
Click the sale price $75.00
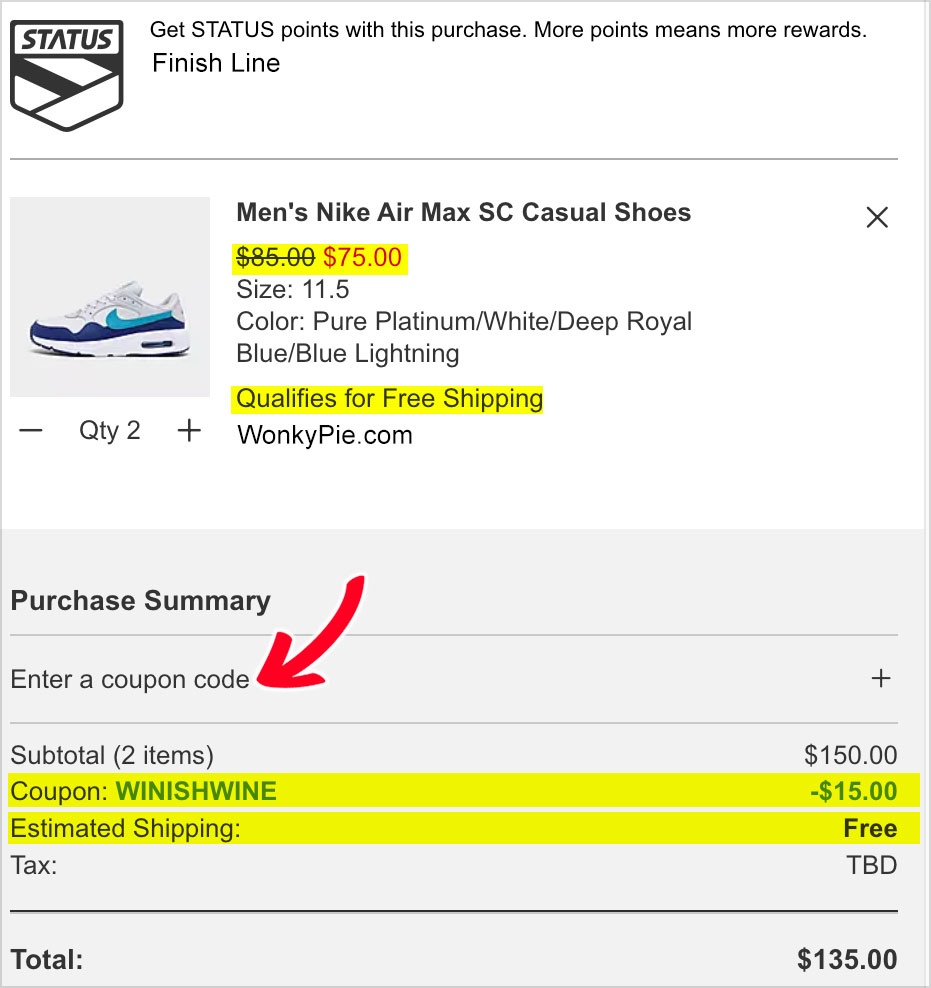[362, 257]
